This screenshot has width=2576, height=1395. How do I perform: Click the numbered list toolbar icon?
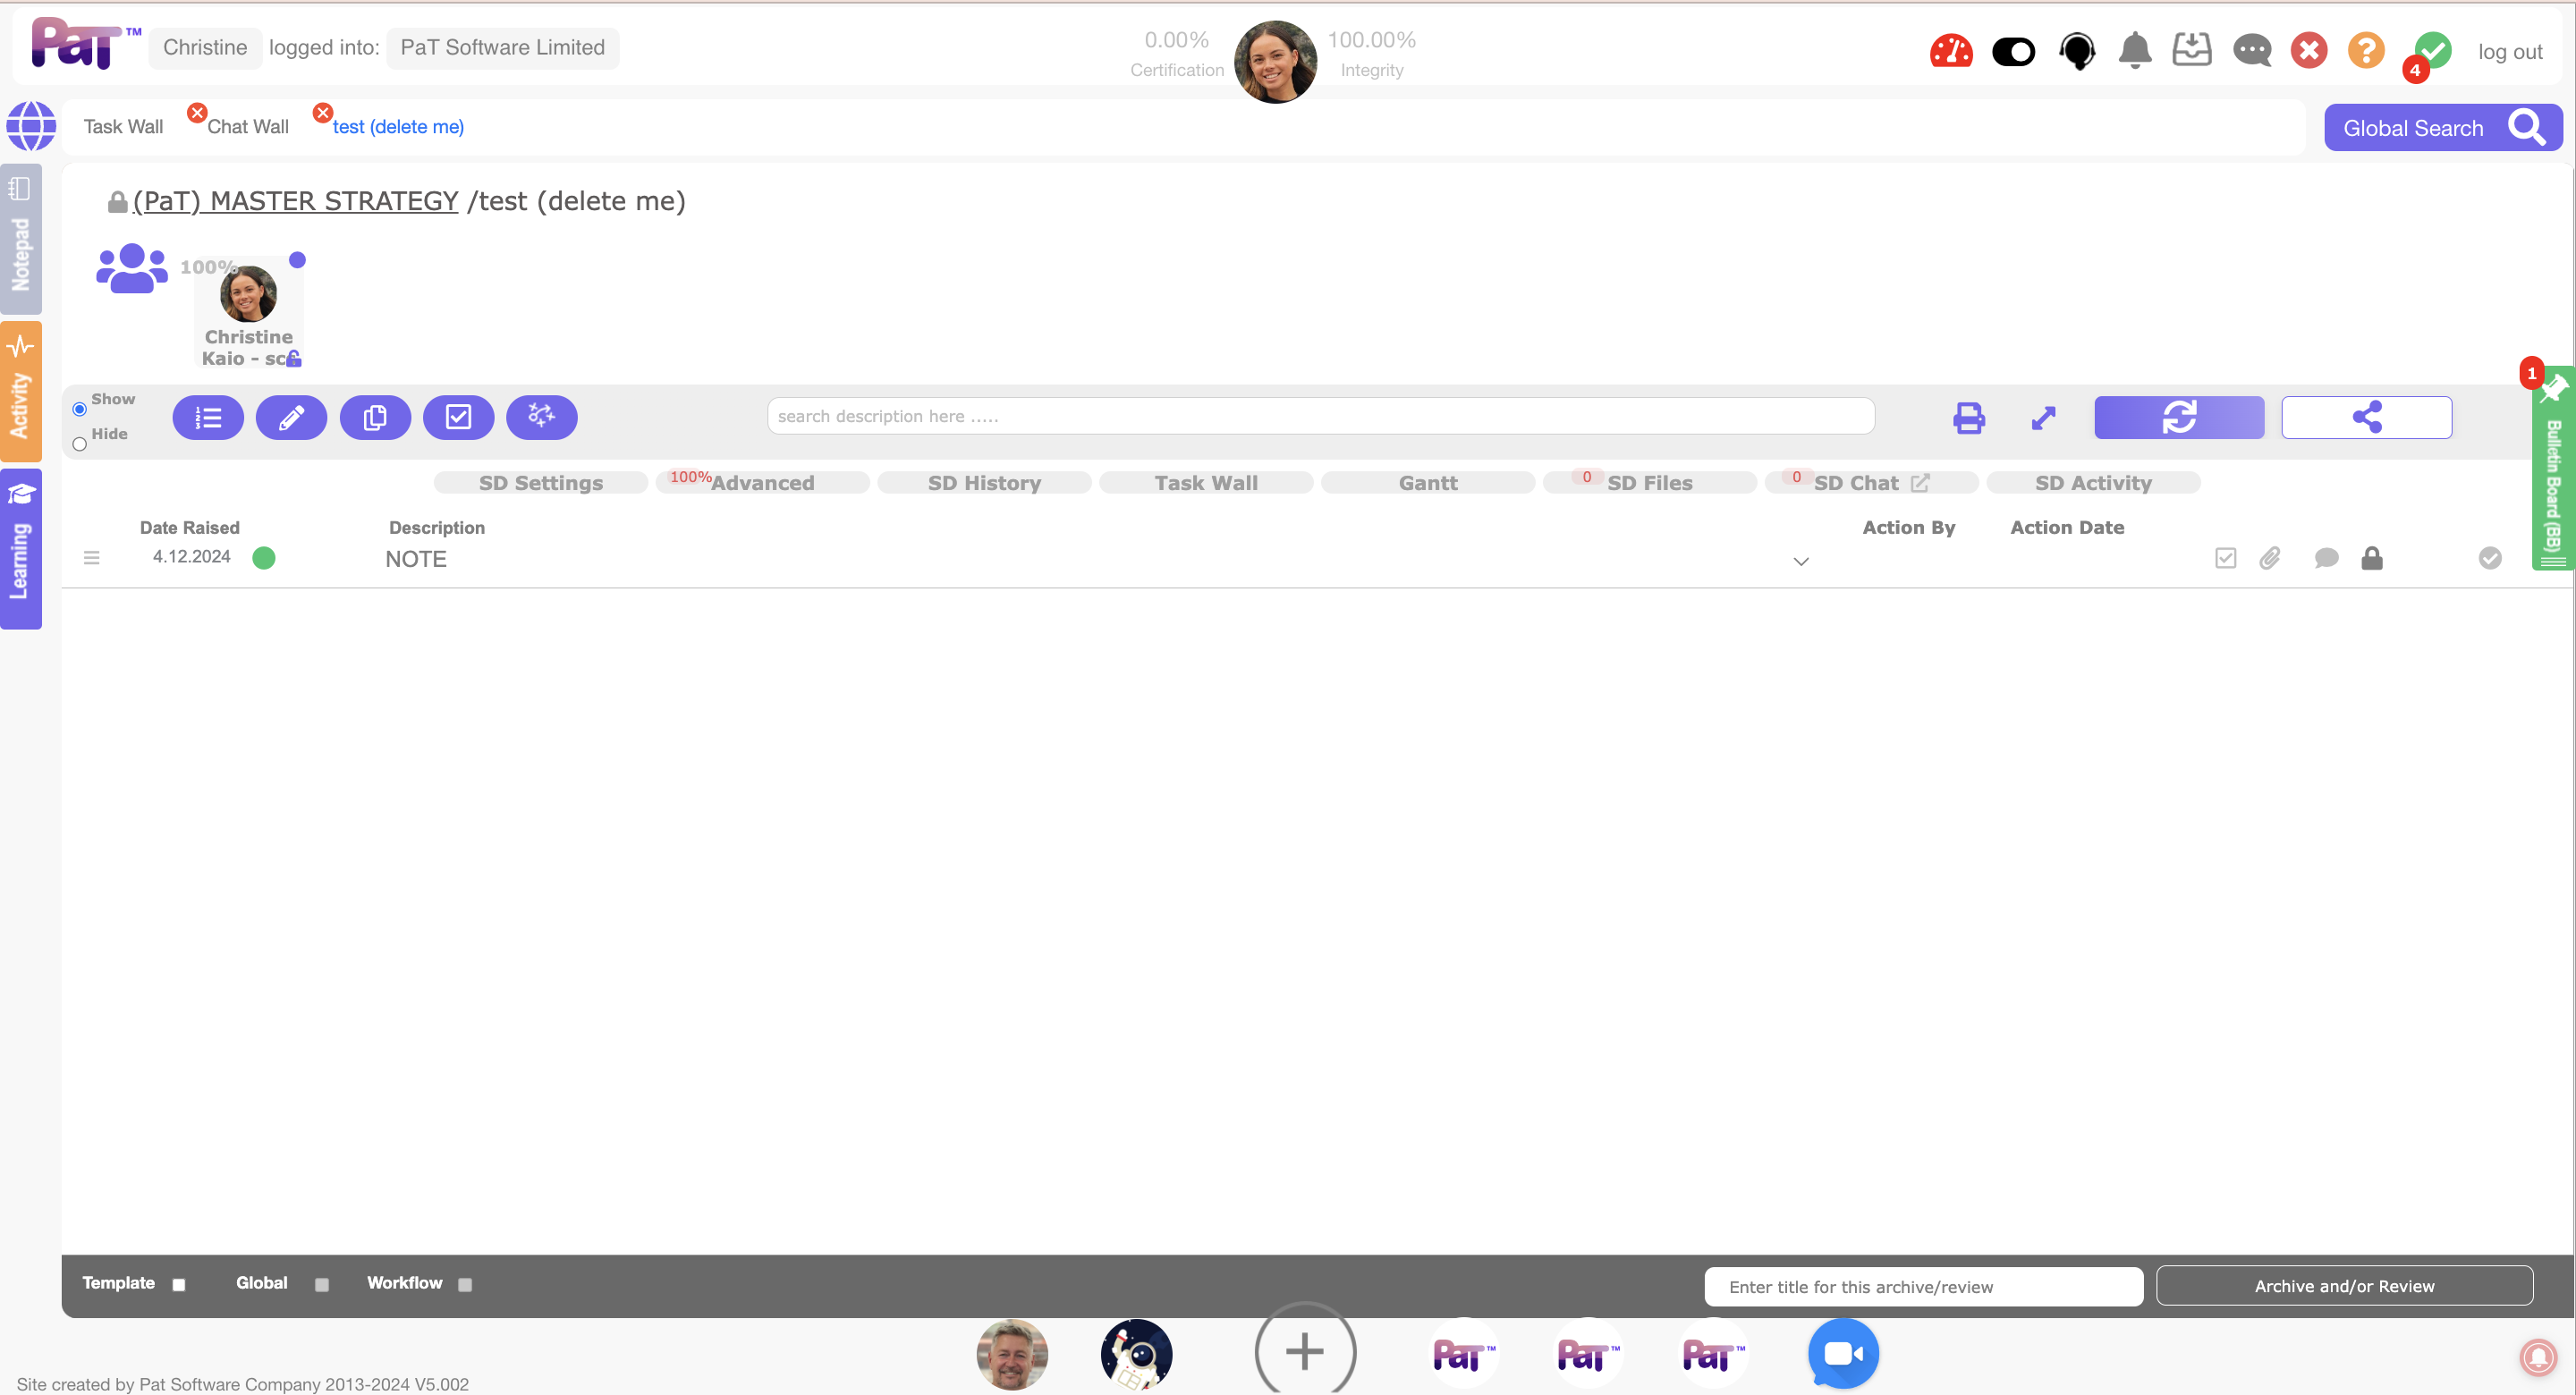point(208,417)
